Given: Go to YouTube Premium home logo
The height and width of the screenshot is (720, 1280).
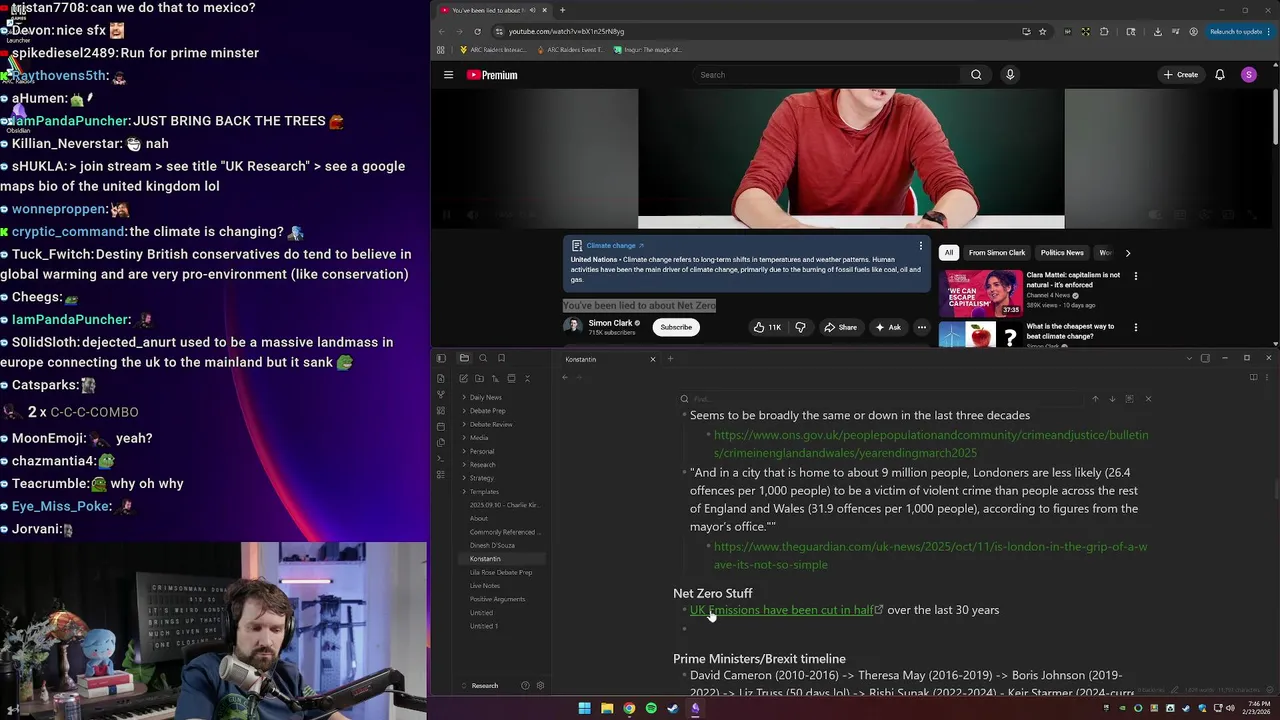Looking at the screenshot, I should (x=492, y=75).
